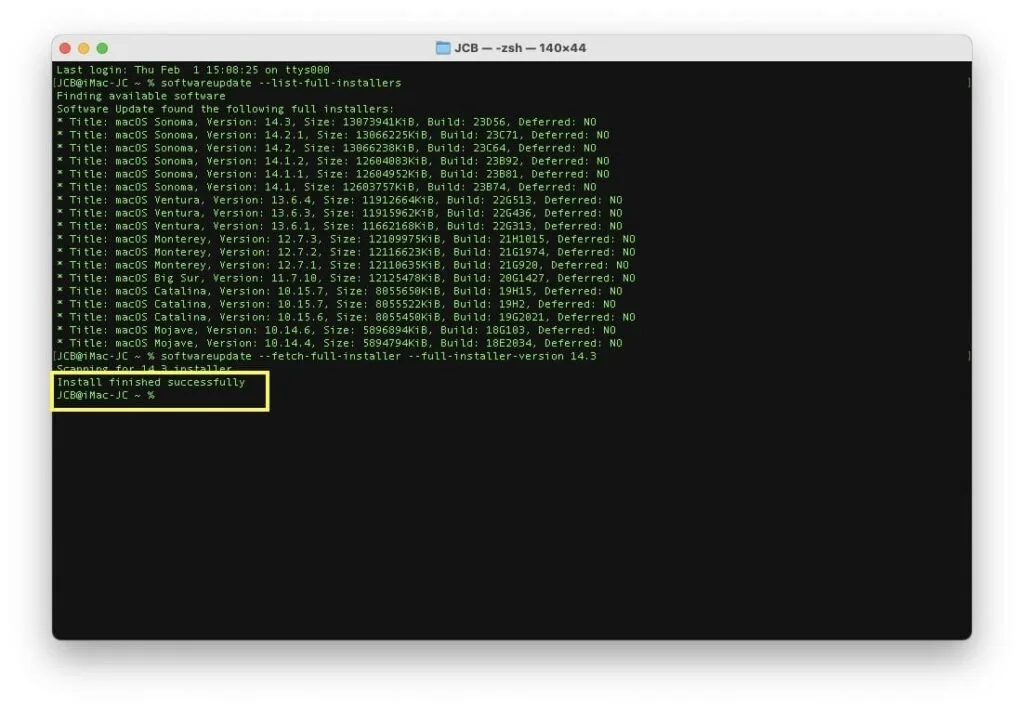Click the macOS Sonoma Version 14.1.2 row
Screen dimensions: 1024x709
(333, 161)
